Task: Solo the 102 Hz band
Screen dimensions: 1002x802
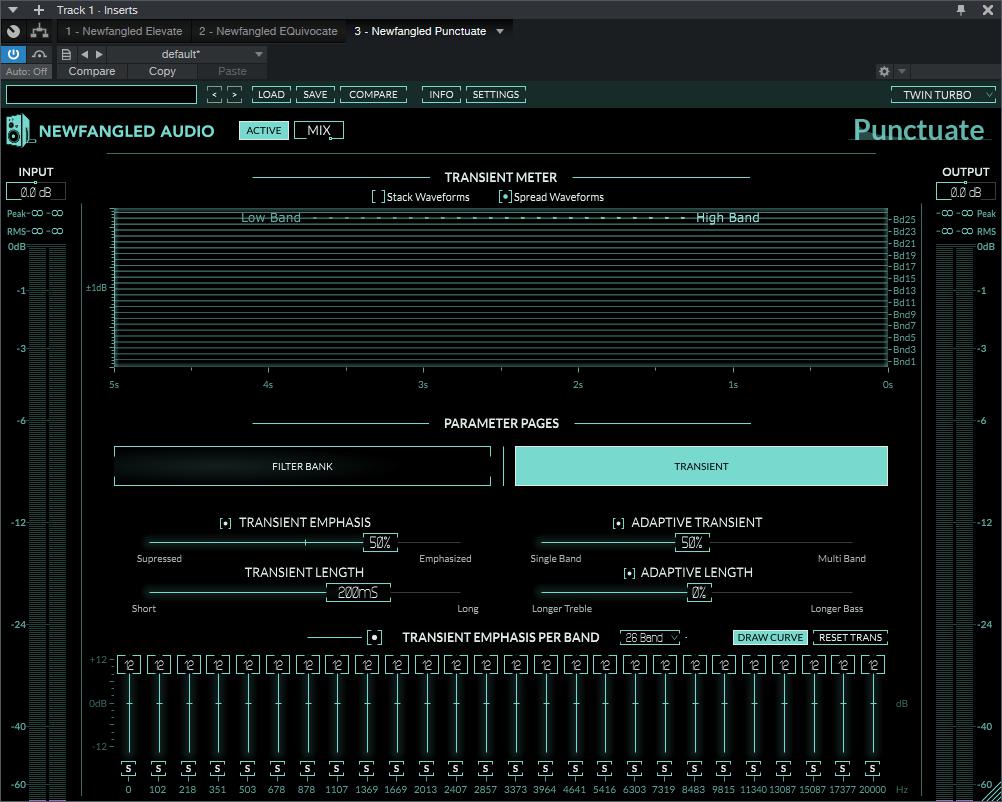Action: [x=158, y=768]
